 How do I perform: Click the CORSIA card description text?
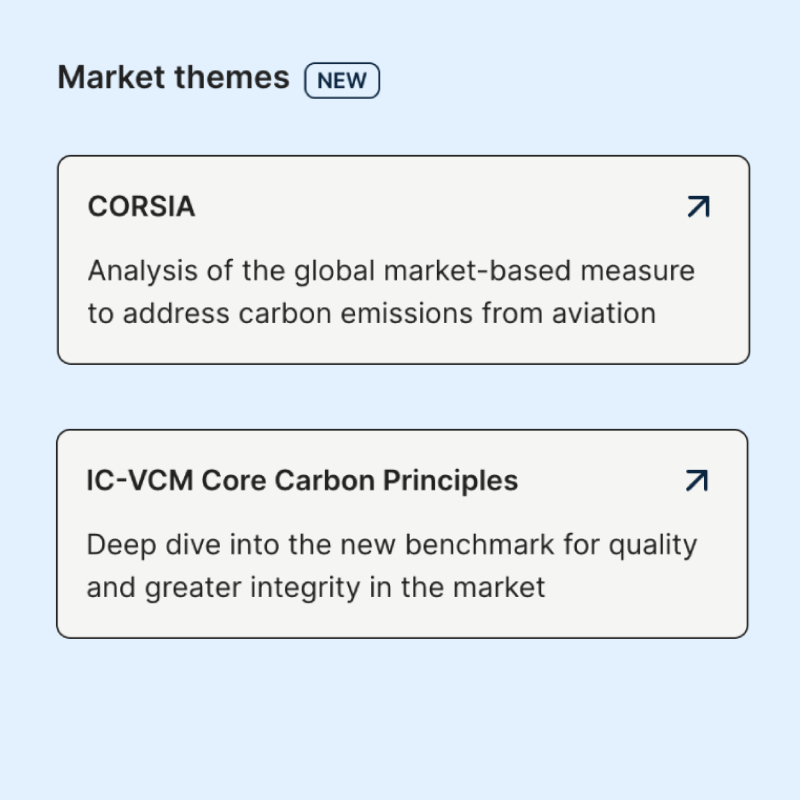point(390,292)
